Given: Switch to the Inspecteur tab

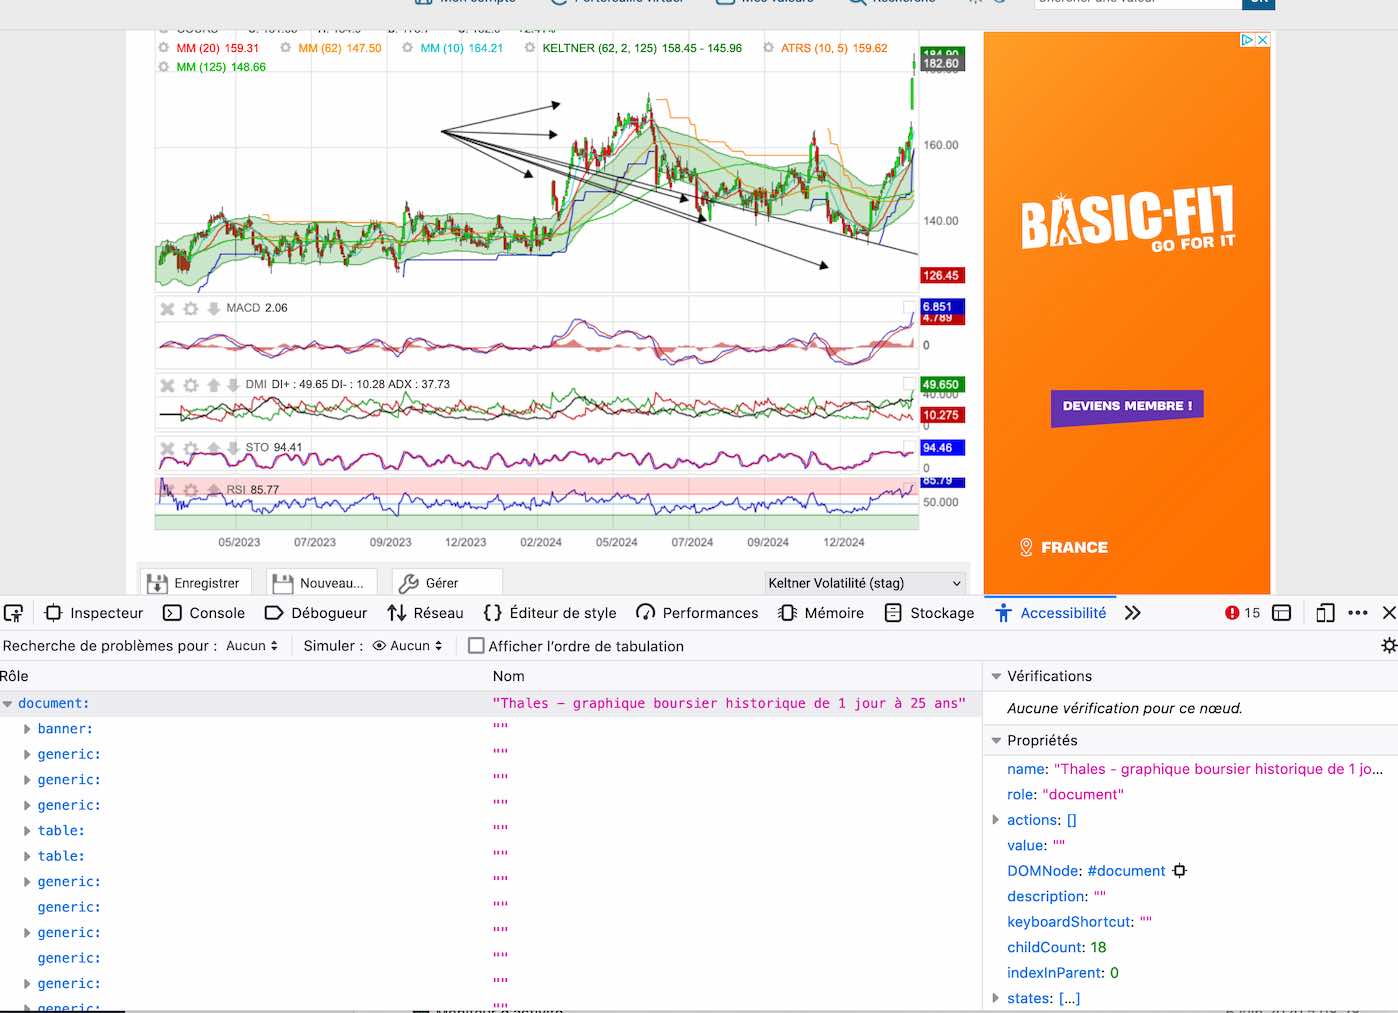Looking at the screenshot, I should pos(94,613).
